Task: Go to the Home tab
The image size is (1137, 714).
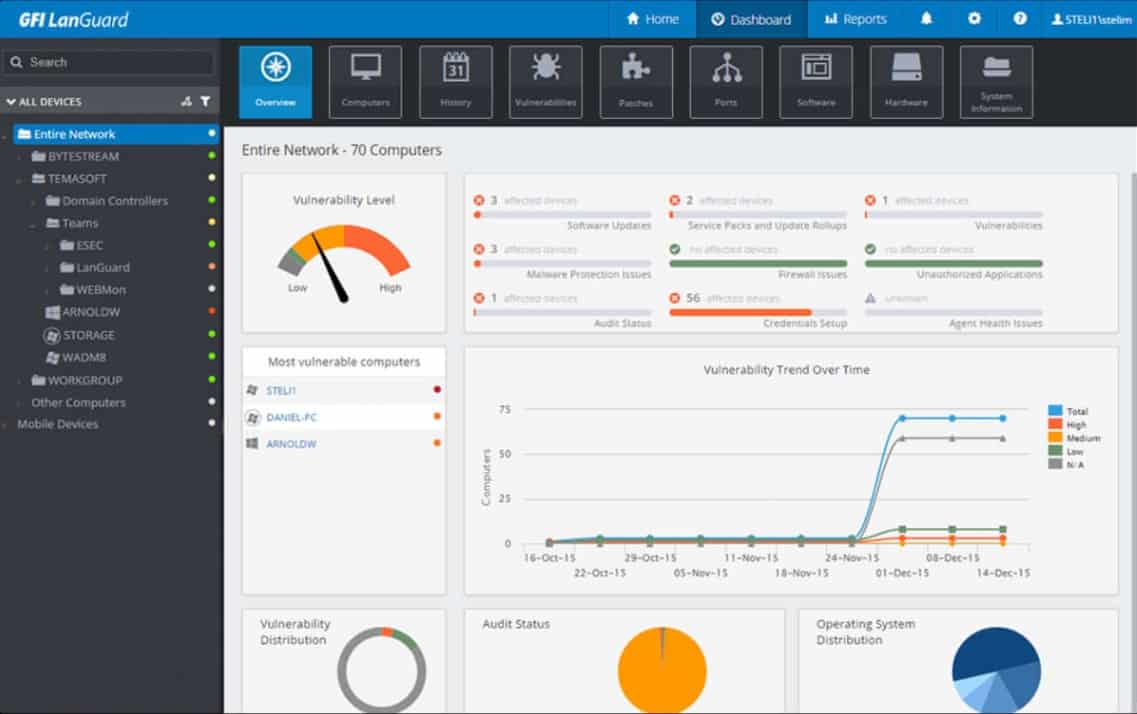Action: (653, 19)
